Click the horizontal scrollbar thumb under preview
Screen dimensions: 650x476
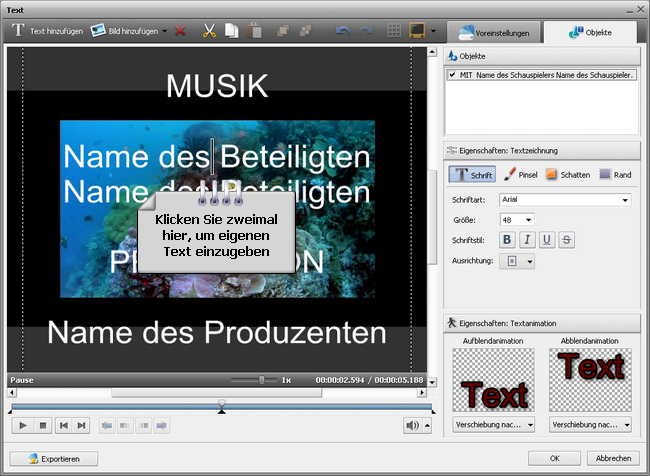click(x=216, y=392)
